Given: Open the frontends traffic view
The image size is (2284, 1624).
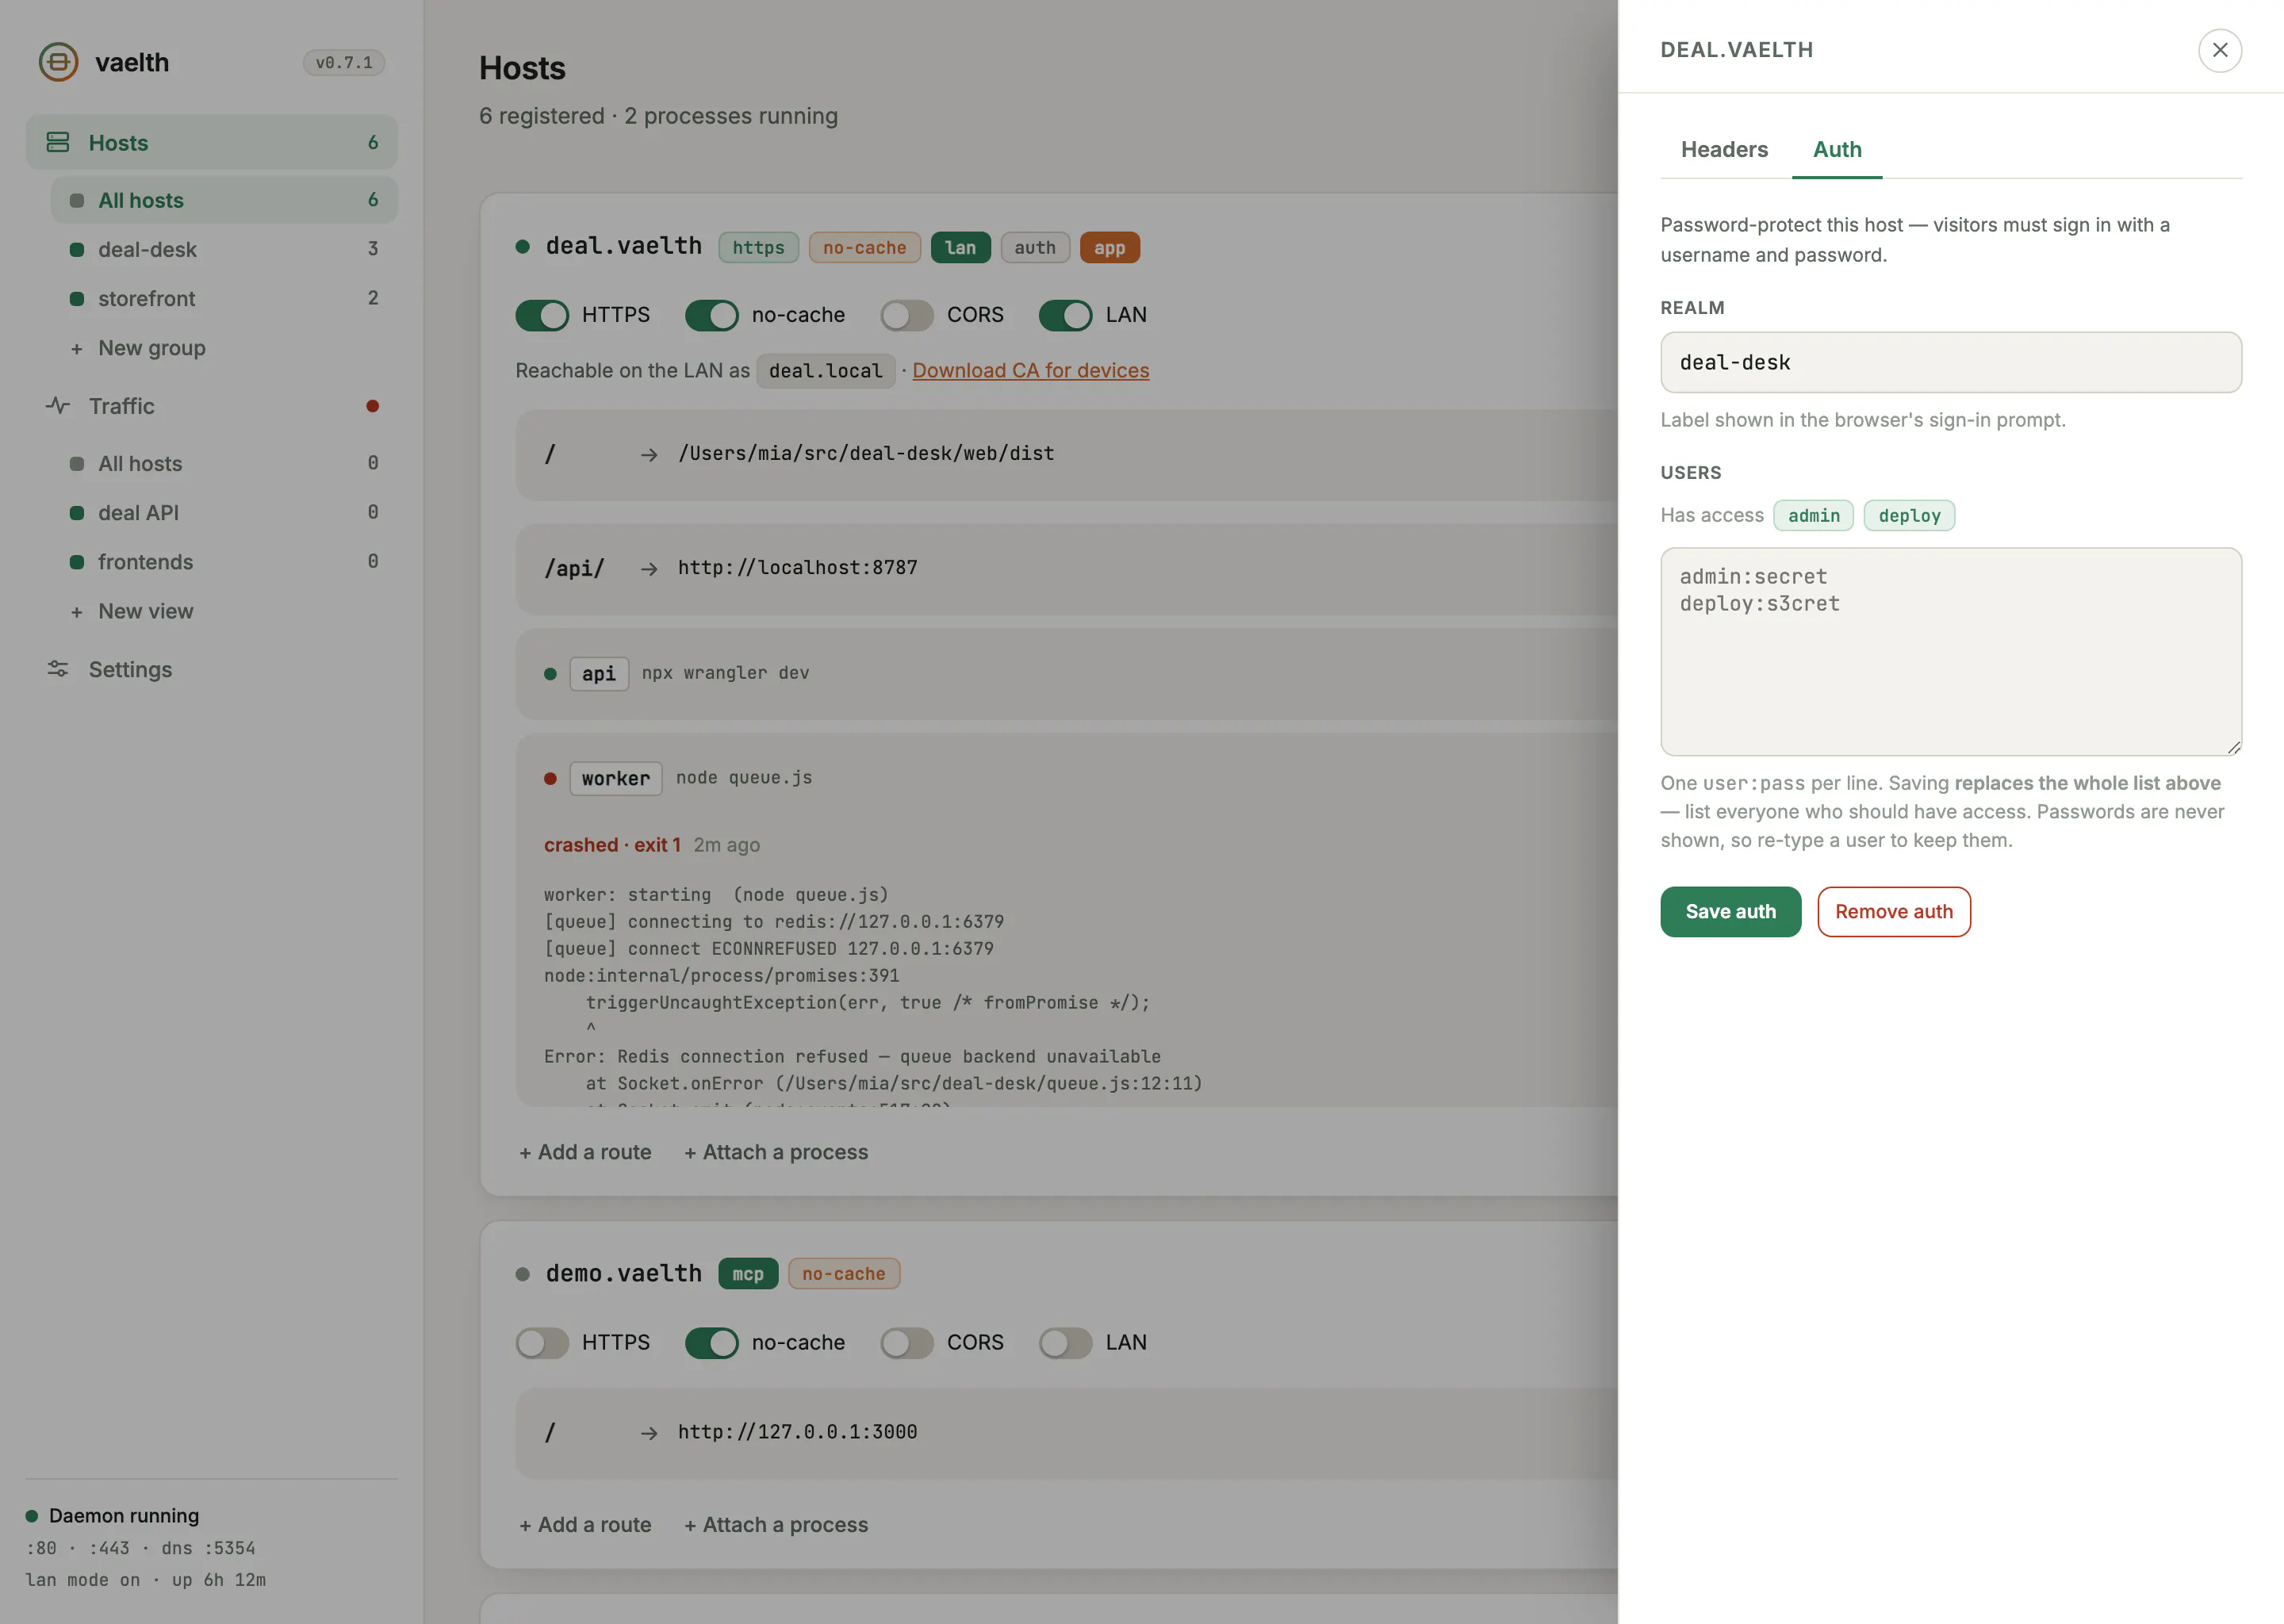Looking at the screenshot, I should tap(224, 561).
